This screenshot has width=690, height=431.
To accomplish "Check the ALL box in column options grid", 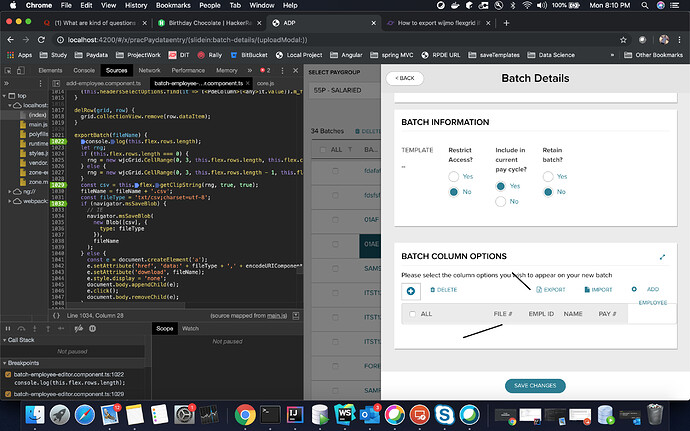I will [412, 314].
